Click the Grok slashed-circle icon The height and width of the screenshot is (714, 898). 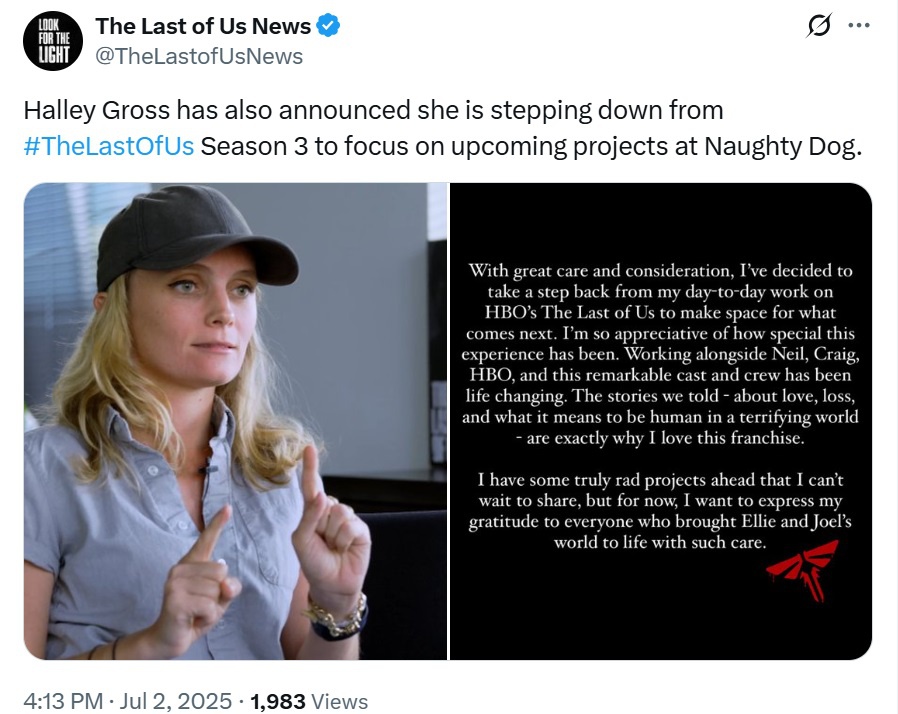819,26
